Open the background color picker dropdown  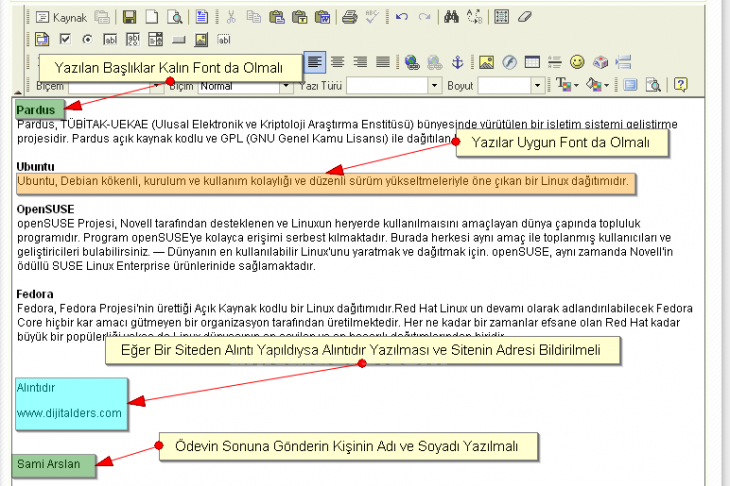pyautogui.click(x=597, y=85)
